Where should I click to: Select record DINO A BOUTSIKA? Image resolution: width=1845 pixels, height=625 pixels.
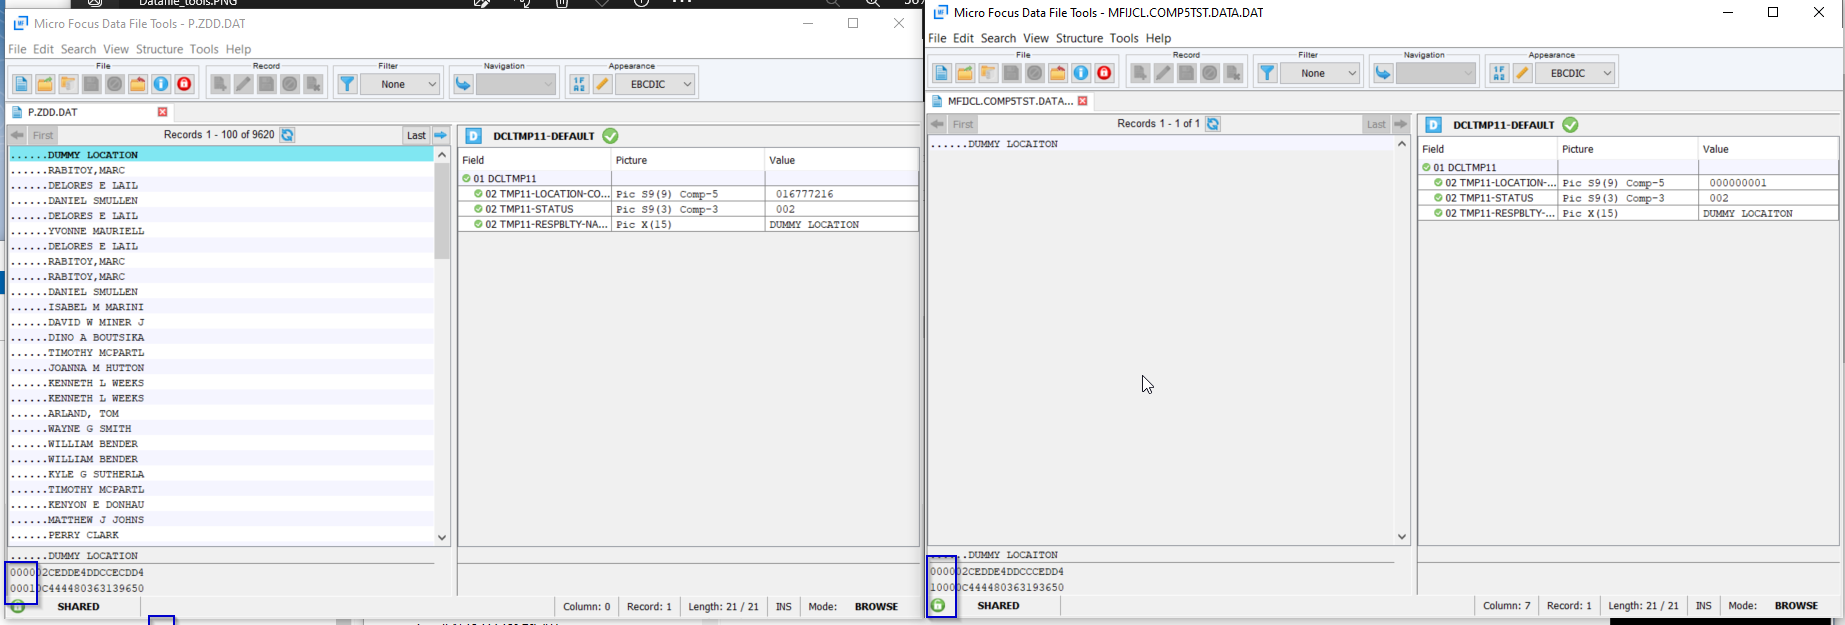point(221,338)
